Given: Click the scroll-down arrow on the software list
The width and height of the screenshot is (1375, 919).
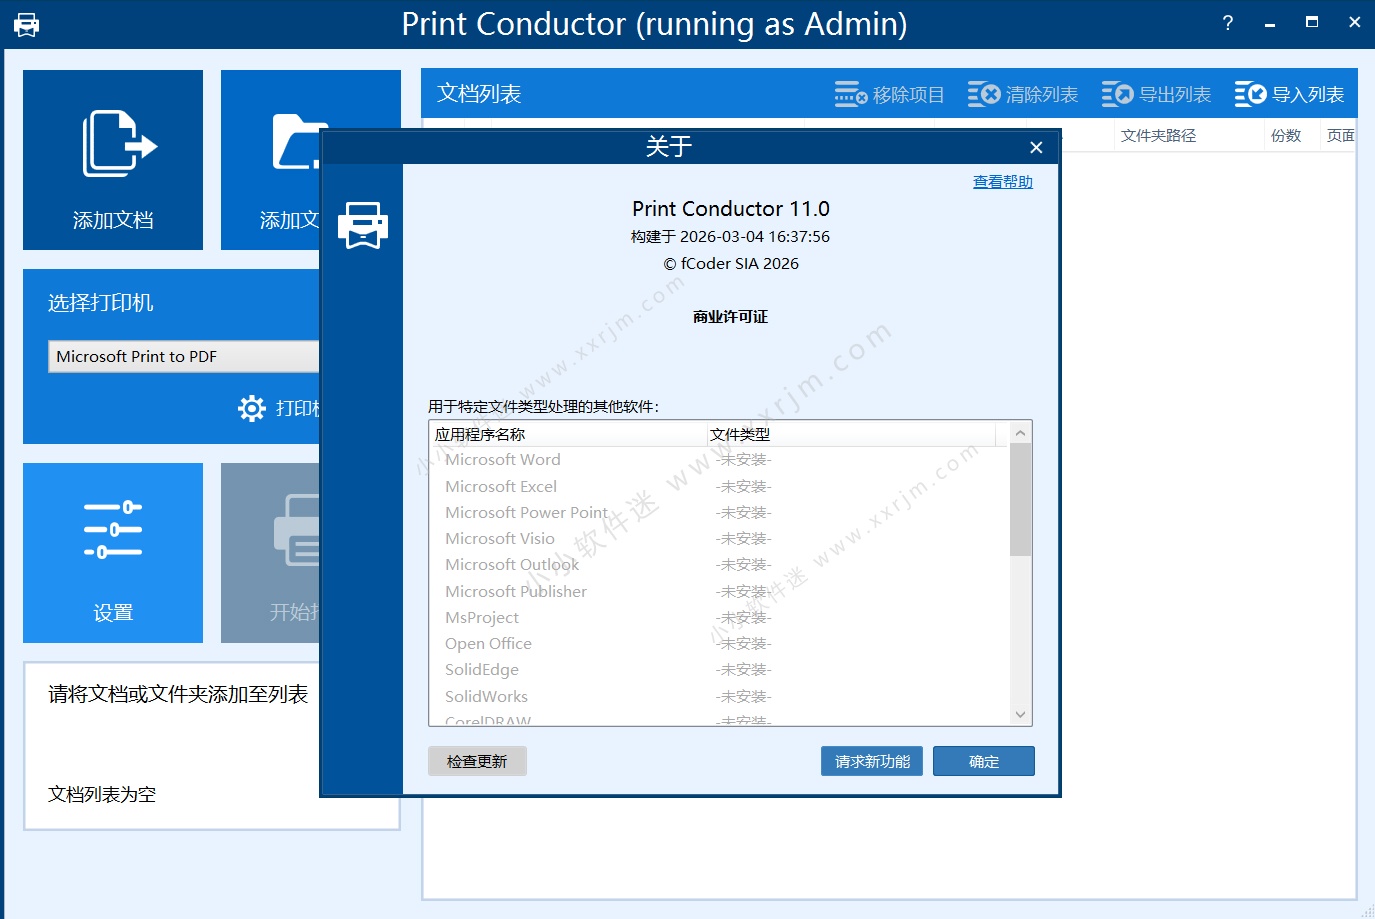Looking at the screenshot, I should point(1020,714).
